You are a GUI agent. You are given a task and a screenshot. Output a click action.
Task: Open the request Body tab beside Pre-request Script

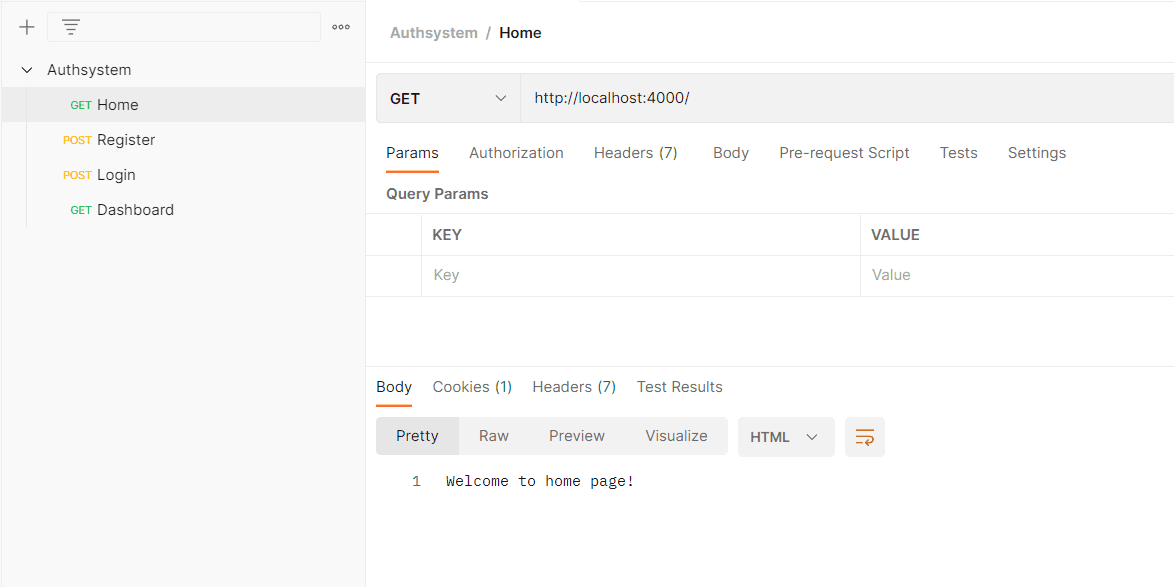coord(731,153)
